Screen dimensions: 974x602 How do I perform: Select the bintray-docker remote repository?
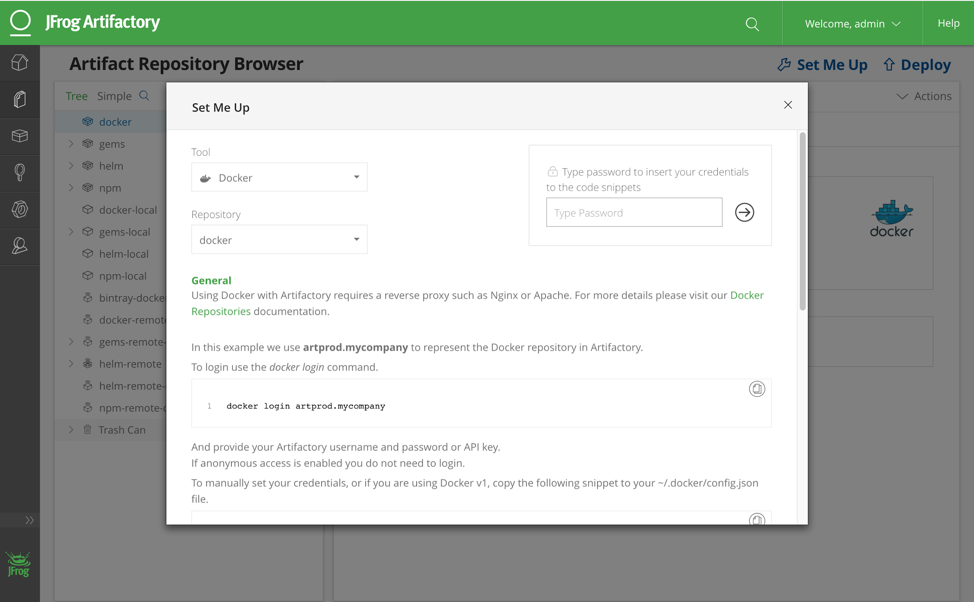[x=132, y=298]
